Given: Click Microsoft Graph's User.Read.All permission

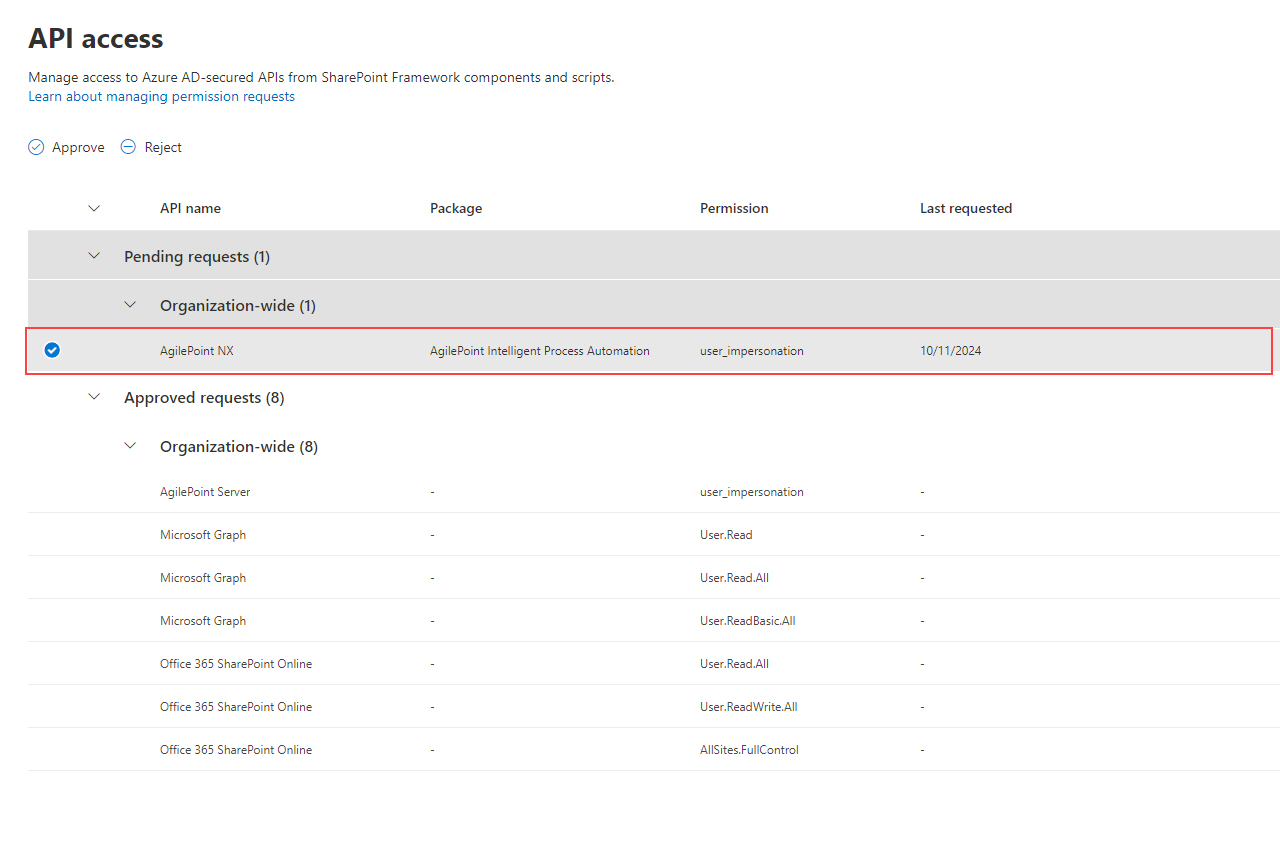Looking at the screenshot, I should pos(734,578).
